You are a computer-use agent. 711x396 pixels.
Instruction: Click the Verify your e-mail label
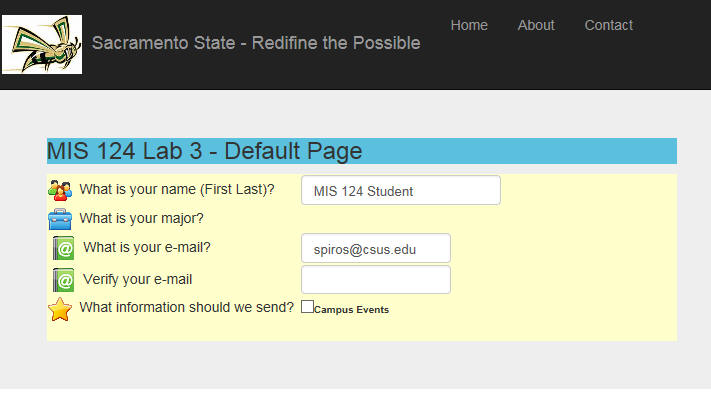pyautogui.click(x=137, y=279)
